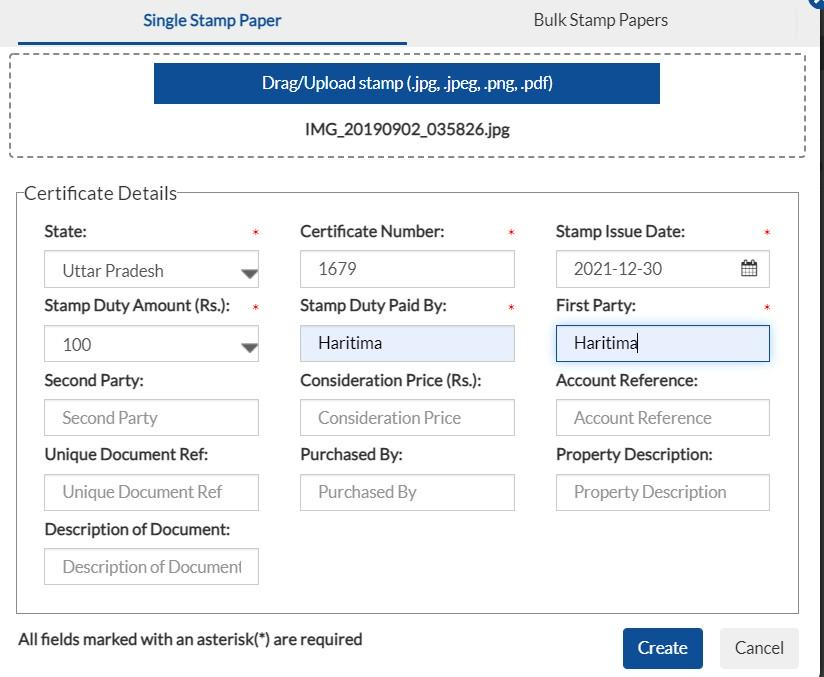Focus the Purchased By input field
The image size is (824, 677).
point(407,493)
